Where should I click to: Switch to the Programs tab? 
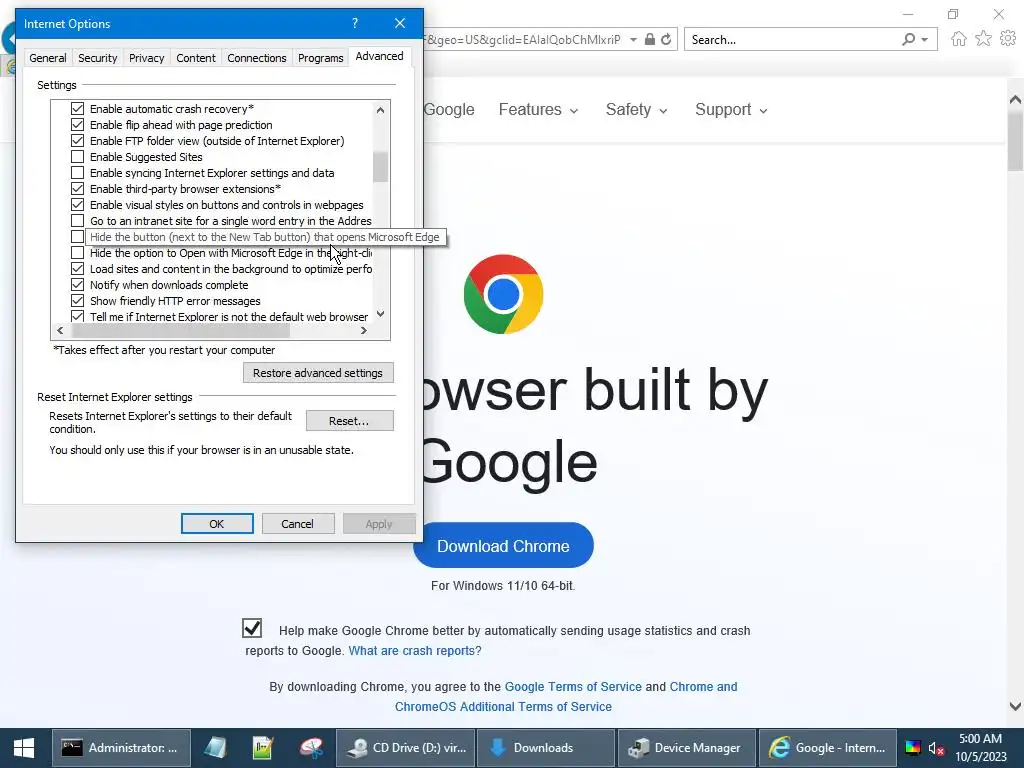pos(320,58)
